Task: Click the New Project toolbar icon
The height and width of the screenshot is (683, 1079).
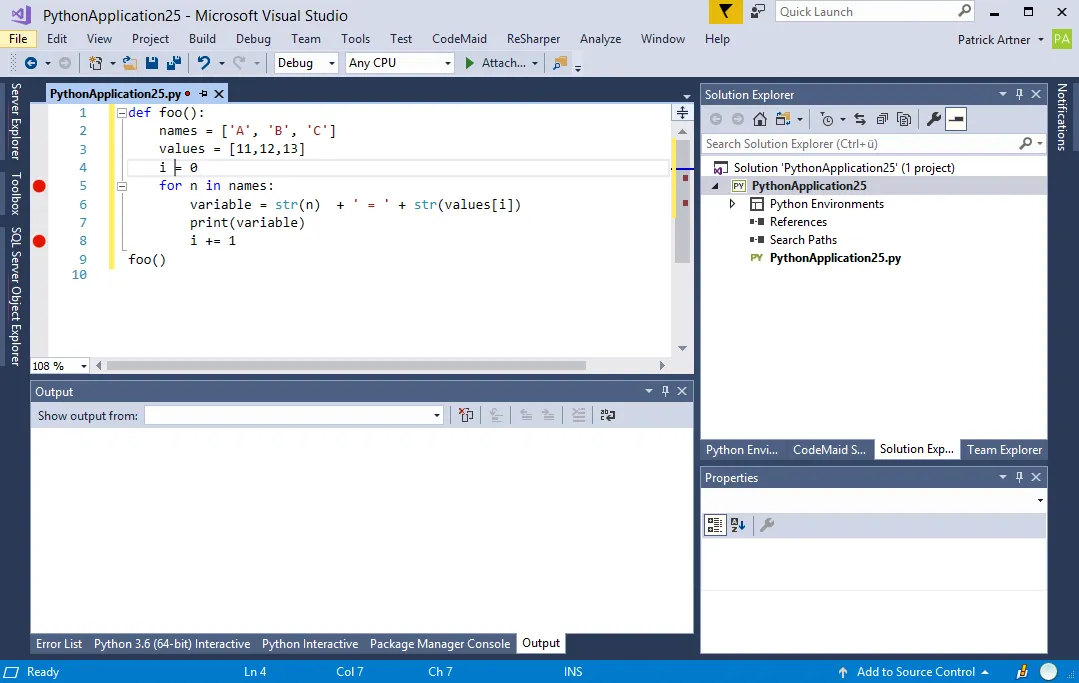Action: 96,63
